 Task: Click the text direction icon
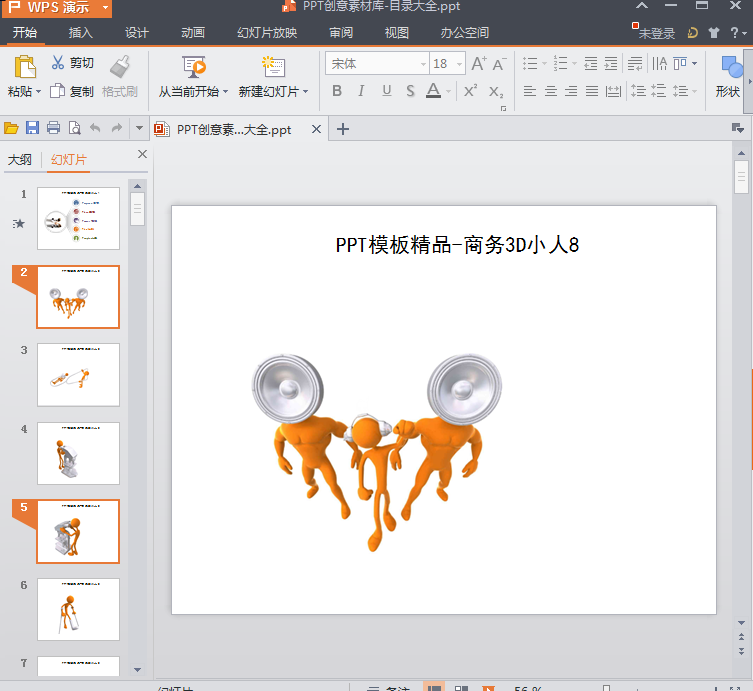[x=659, y=63]
